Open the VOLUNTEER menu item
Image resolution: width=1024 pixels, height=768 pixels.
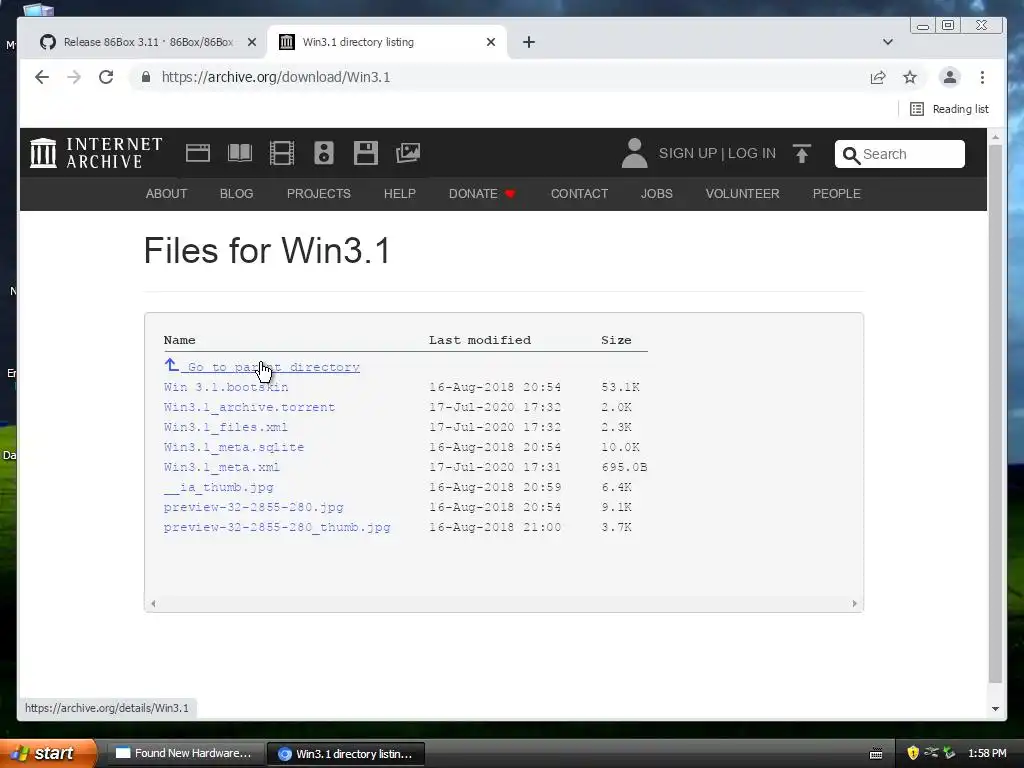tap(743, 194)
